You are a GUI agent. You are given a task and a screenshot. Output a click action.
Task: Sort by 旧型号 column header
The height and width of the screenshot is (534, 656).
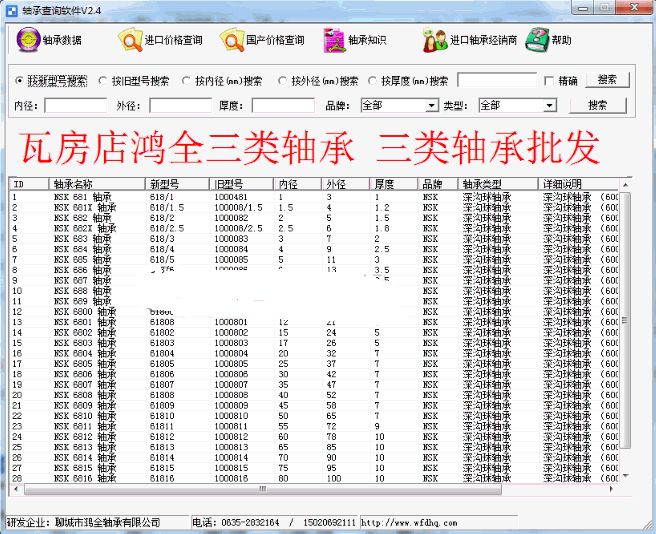point(242,184)
